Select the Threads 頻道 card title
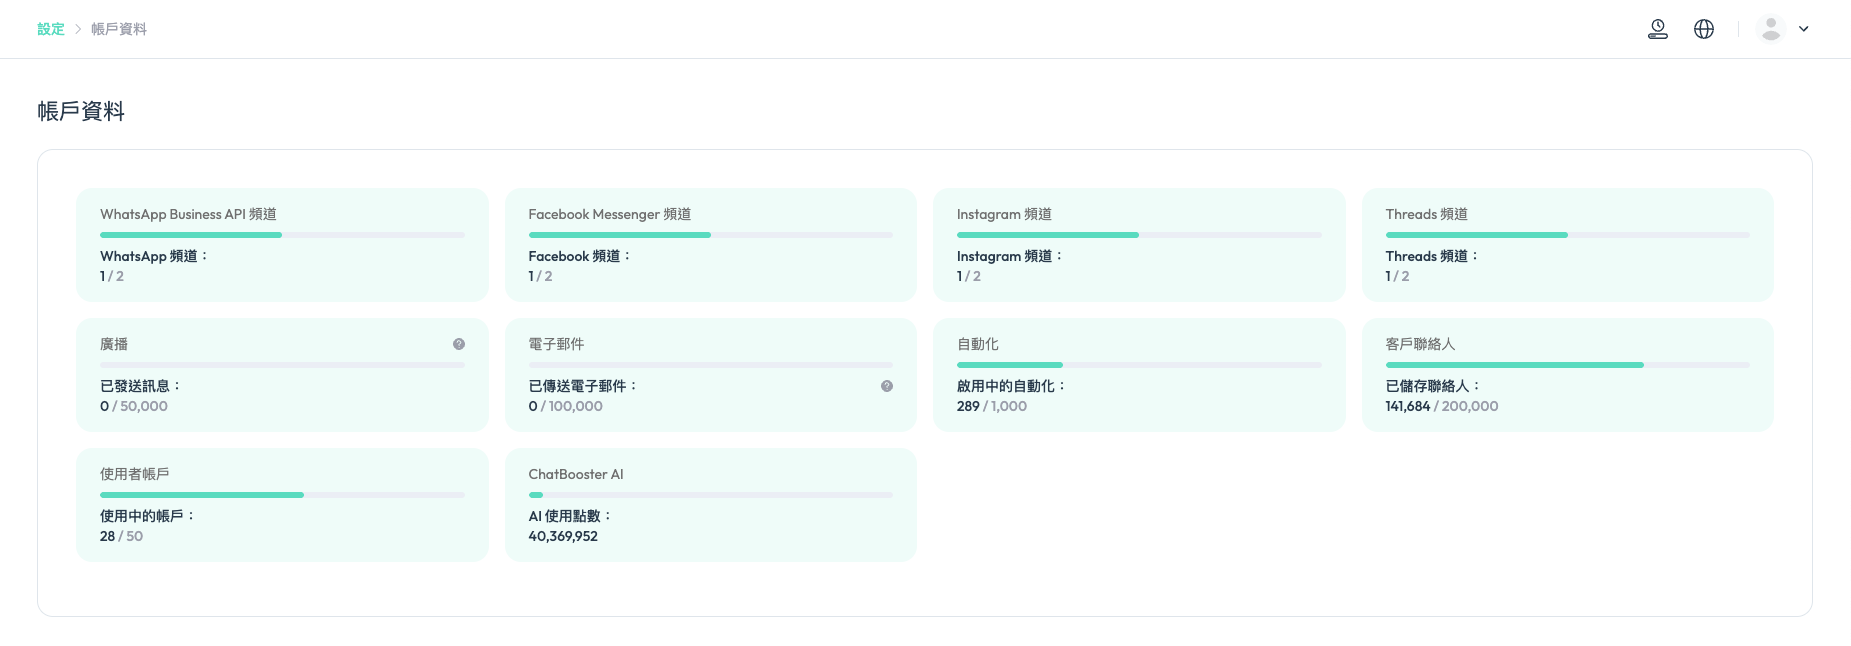Image resolution: width=1851 pixels, height=646 pixels. pos(1427,214)
